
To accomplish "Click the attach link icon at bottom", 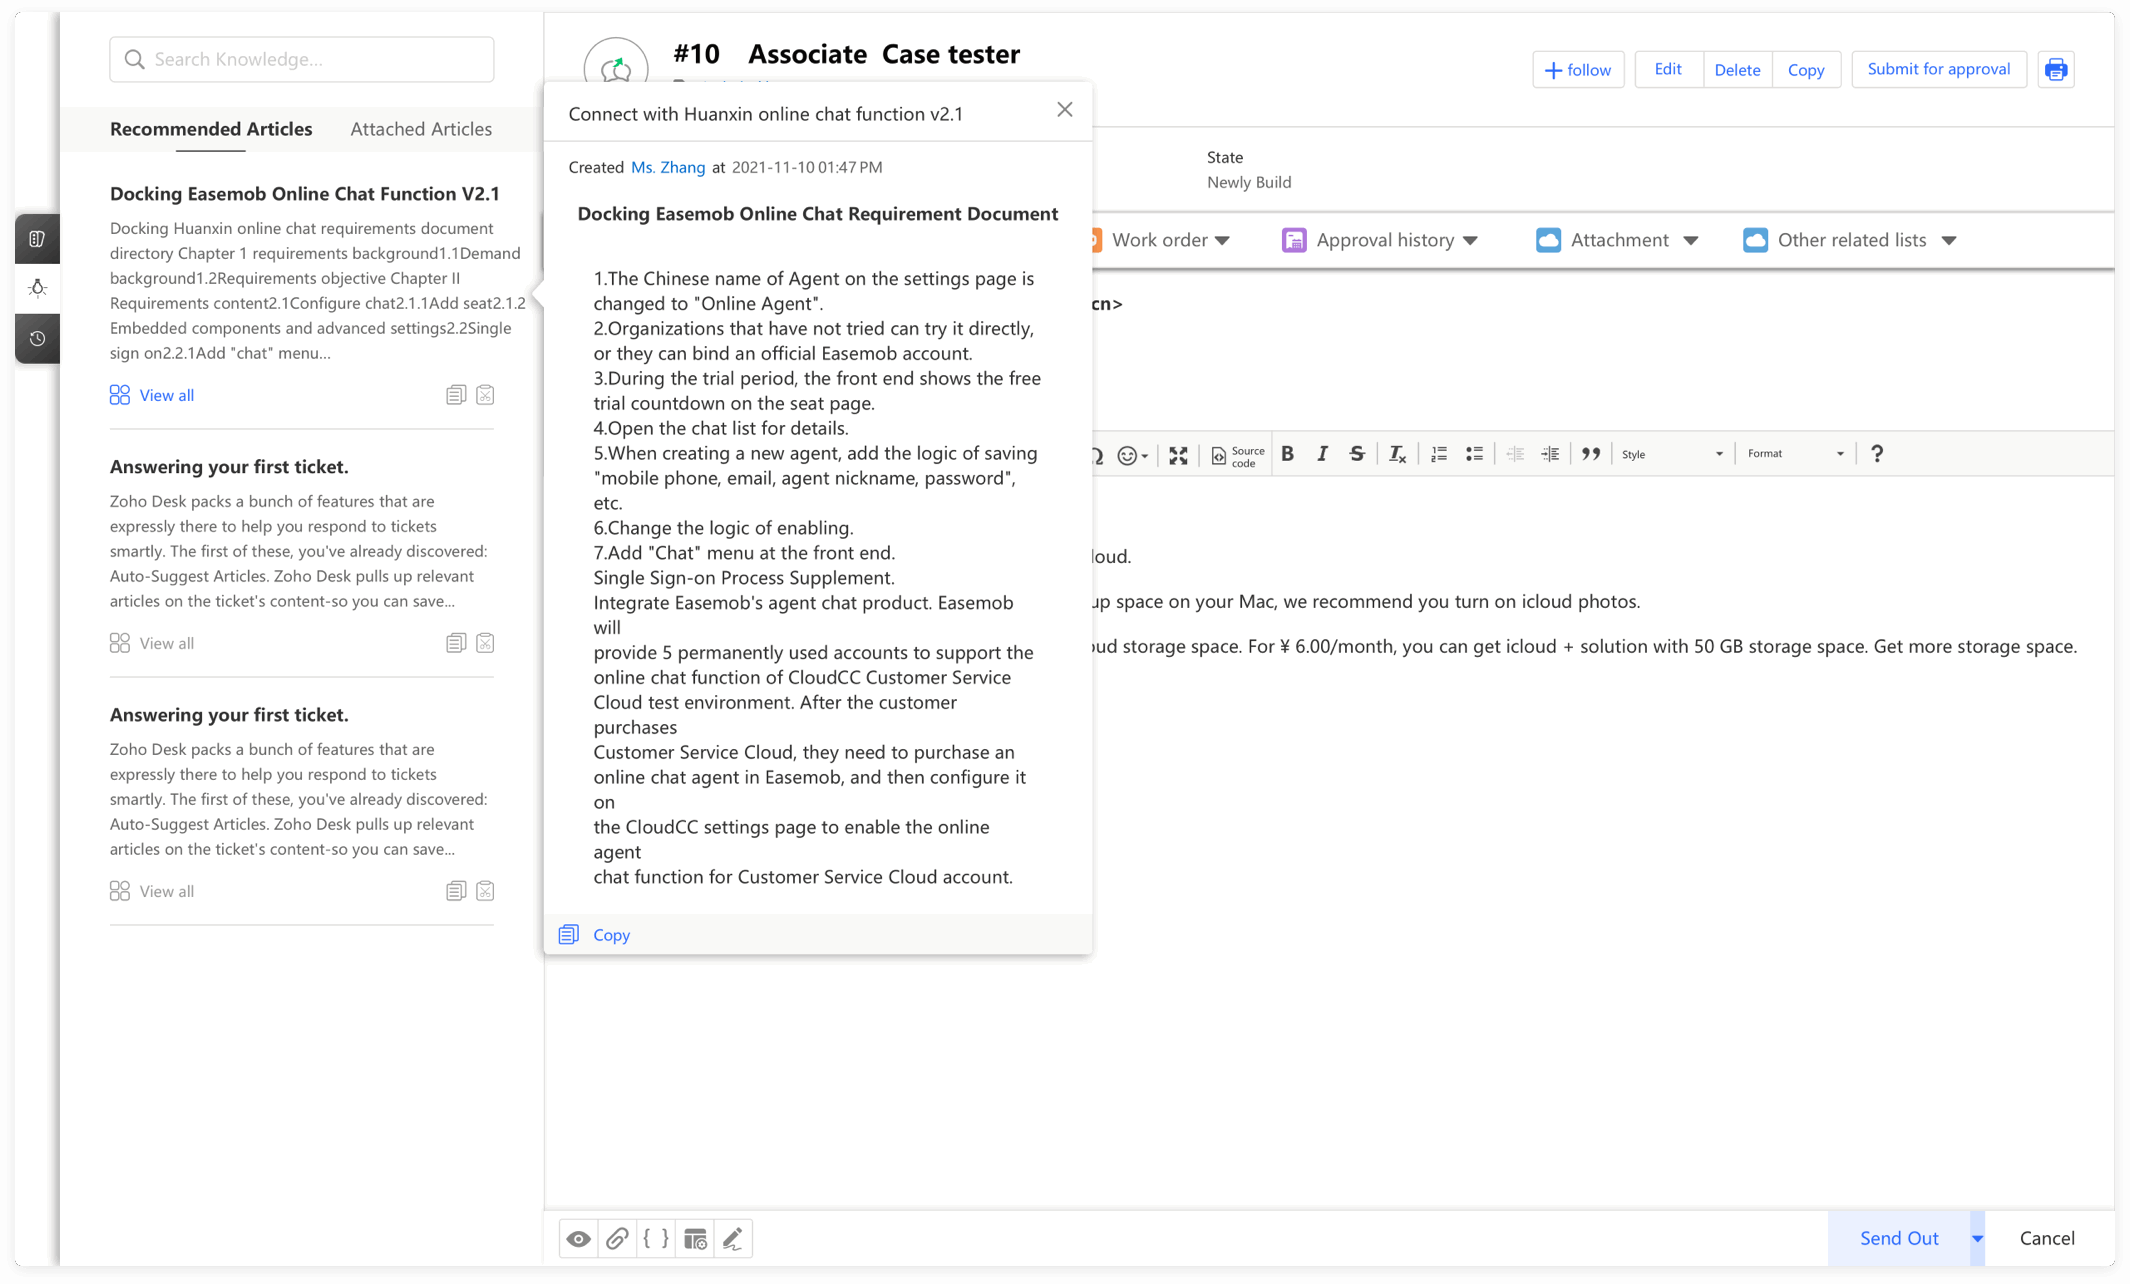I will [617, 1239].
